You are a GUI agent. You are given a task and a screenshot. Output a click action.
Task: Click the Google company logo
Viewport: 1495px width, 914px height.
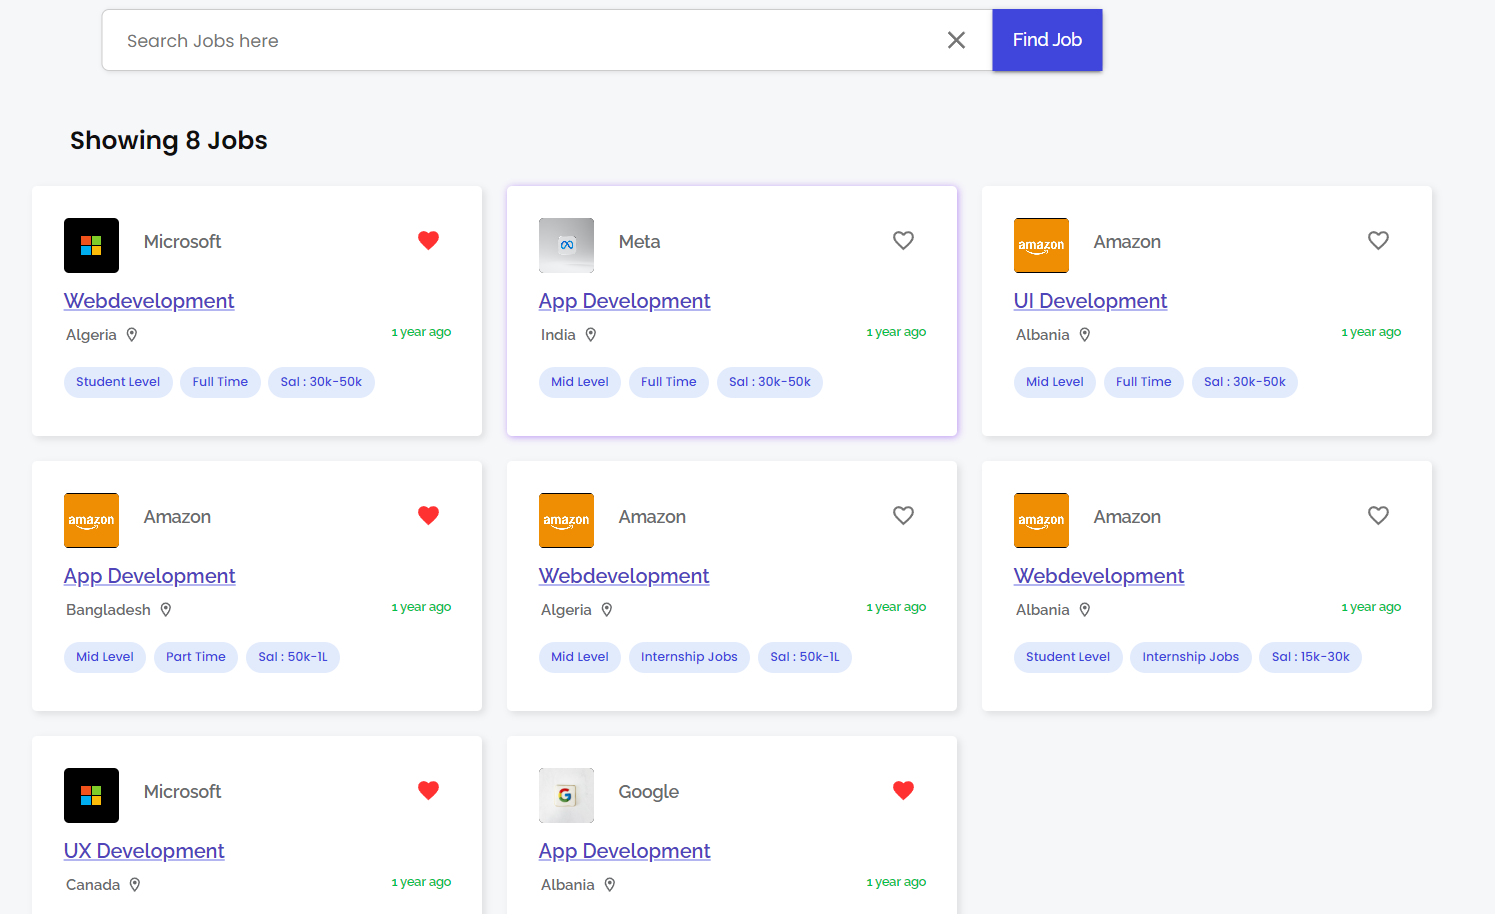(566, 795)
